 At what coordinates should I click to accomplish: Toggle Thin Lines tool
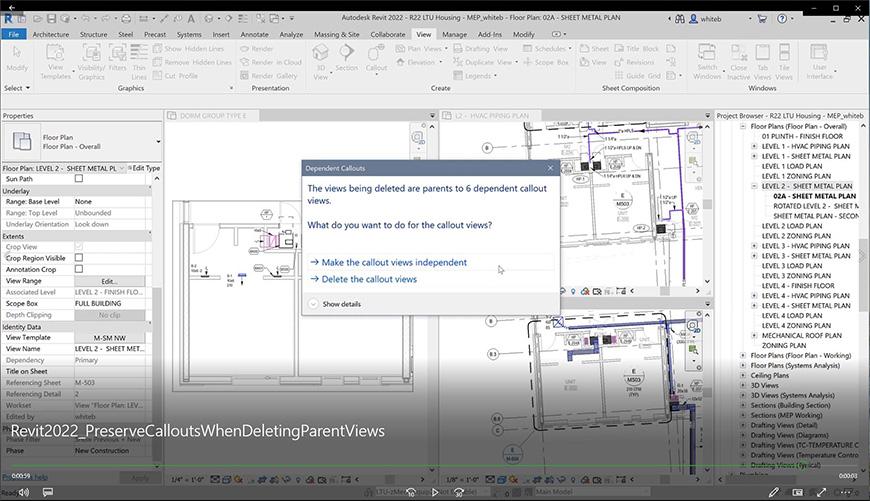click(x=139, y=61)
